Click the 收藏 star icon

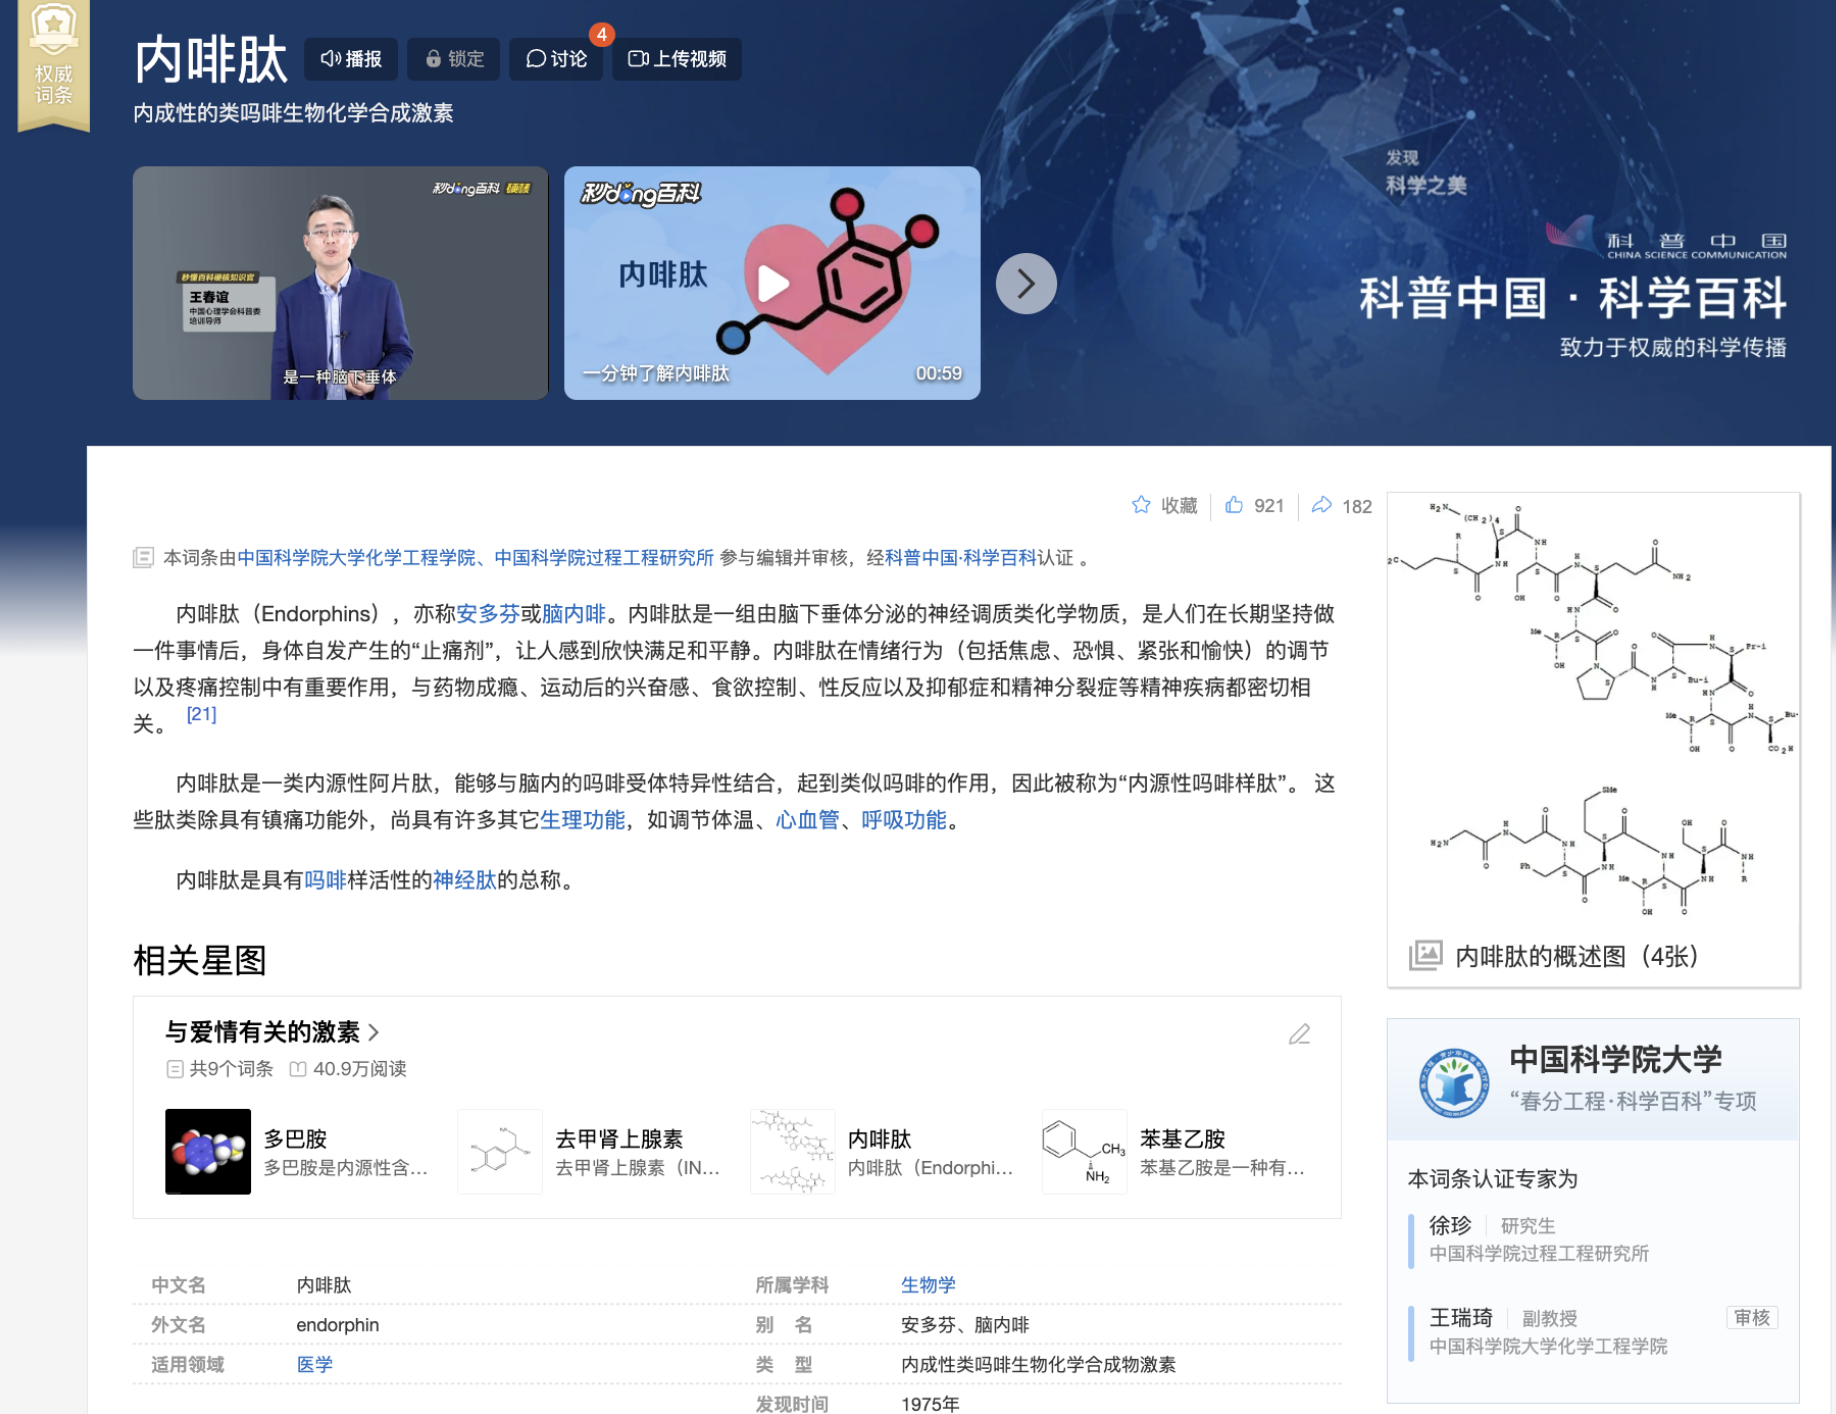[1141, 505]
